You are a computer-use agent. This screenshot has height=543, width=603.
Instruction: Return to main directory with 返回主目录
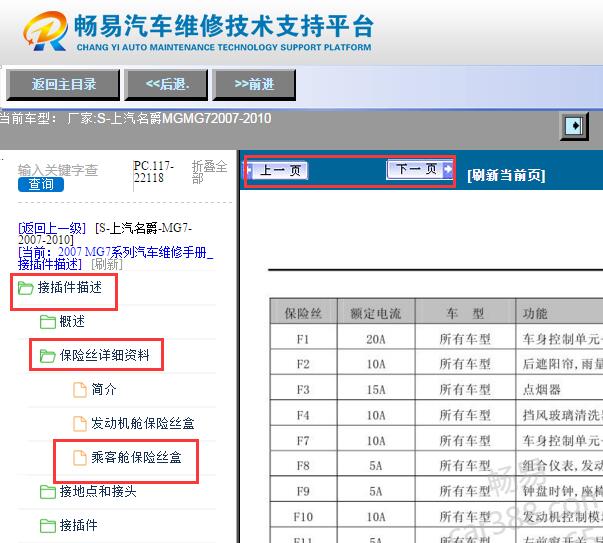point(63,84)
